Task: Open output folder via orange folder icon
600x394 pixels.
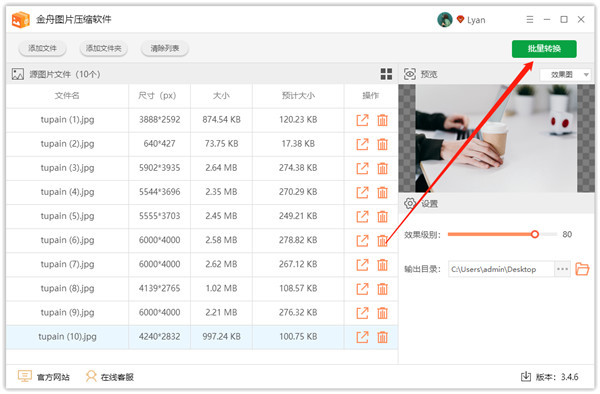Action: 582,269
